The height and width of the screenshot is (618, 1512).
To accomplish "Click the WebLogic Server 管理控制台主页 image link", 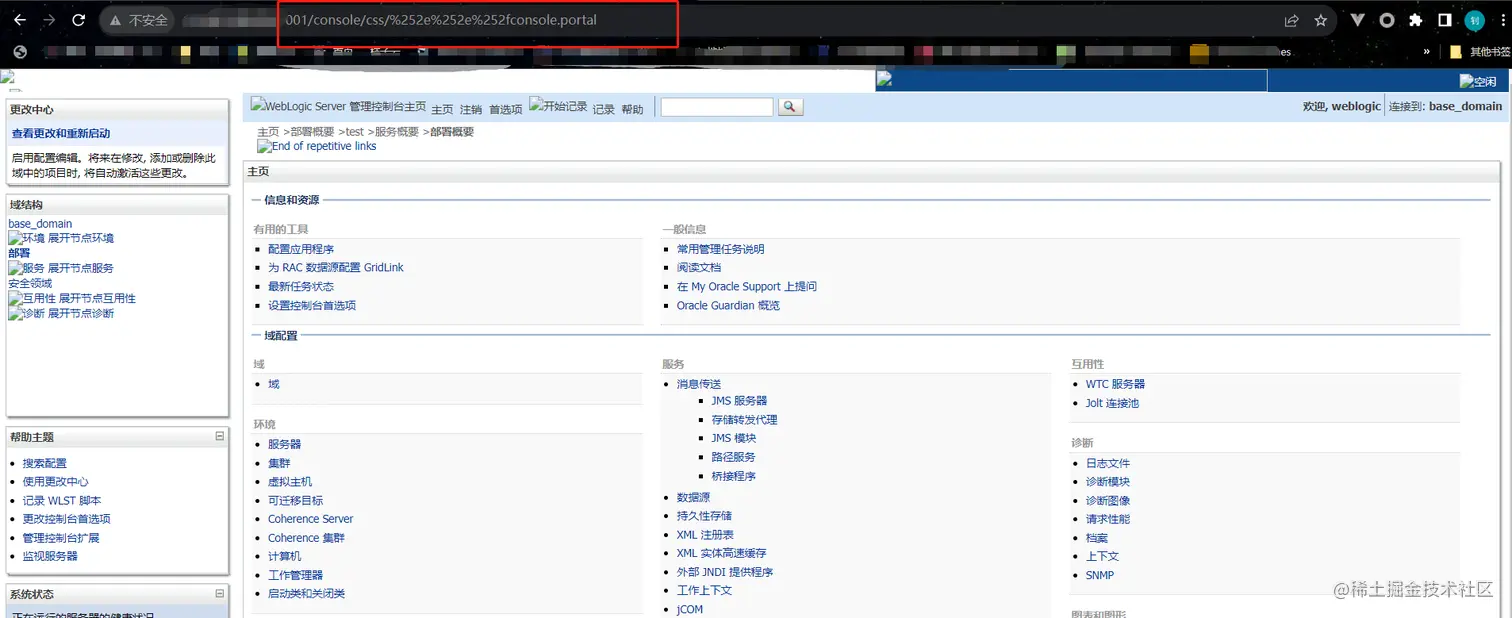I will pyautogui.click(x=338, y=106).
